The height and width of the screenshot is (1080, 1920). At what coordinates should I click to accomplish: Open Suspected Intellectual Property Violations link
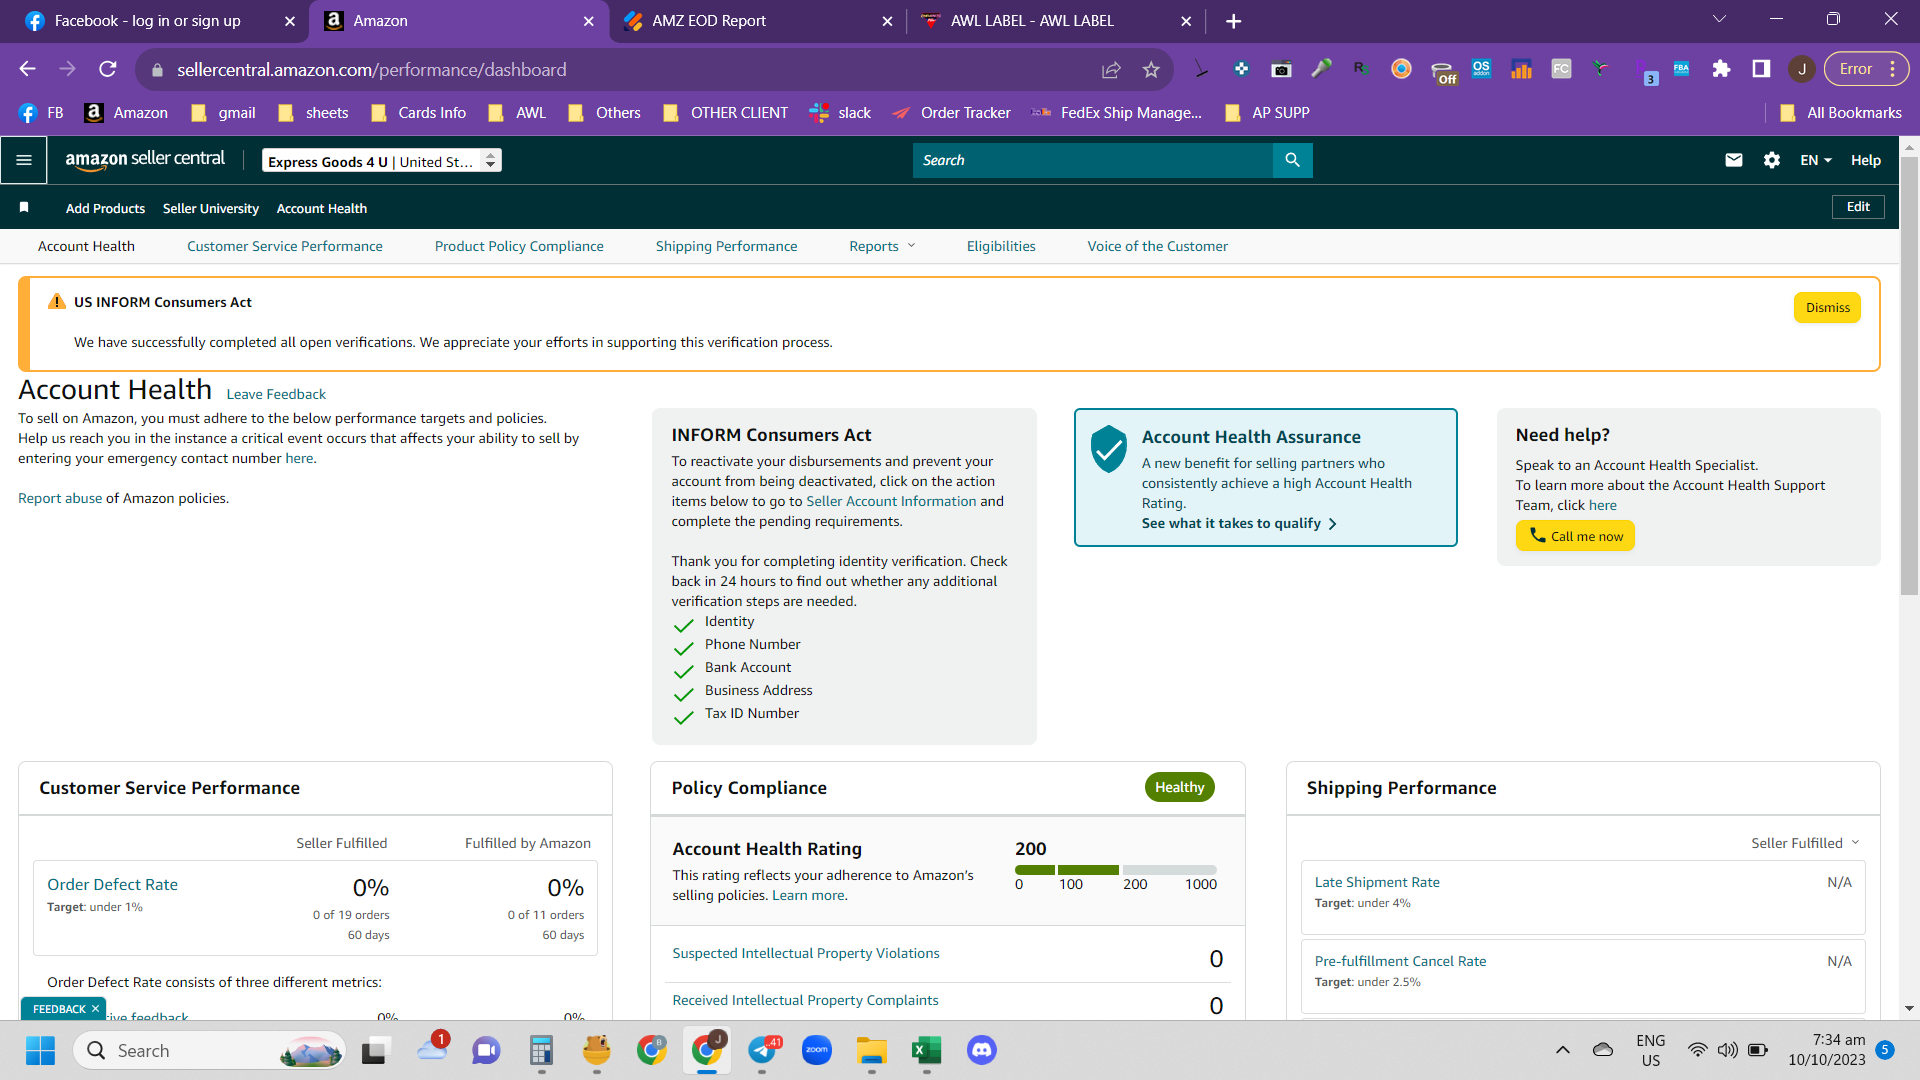(x=806, y=953)
